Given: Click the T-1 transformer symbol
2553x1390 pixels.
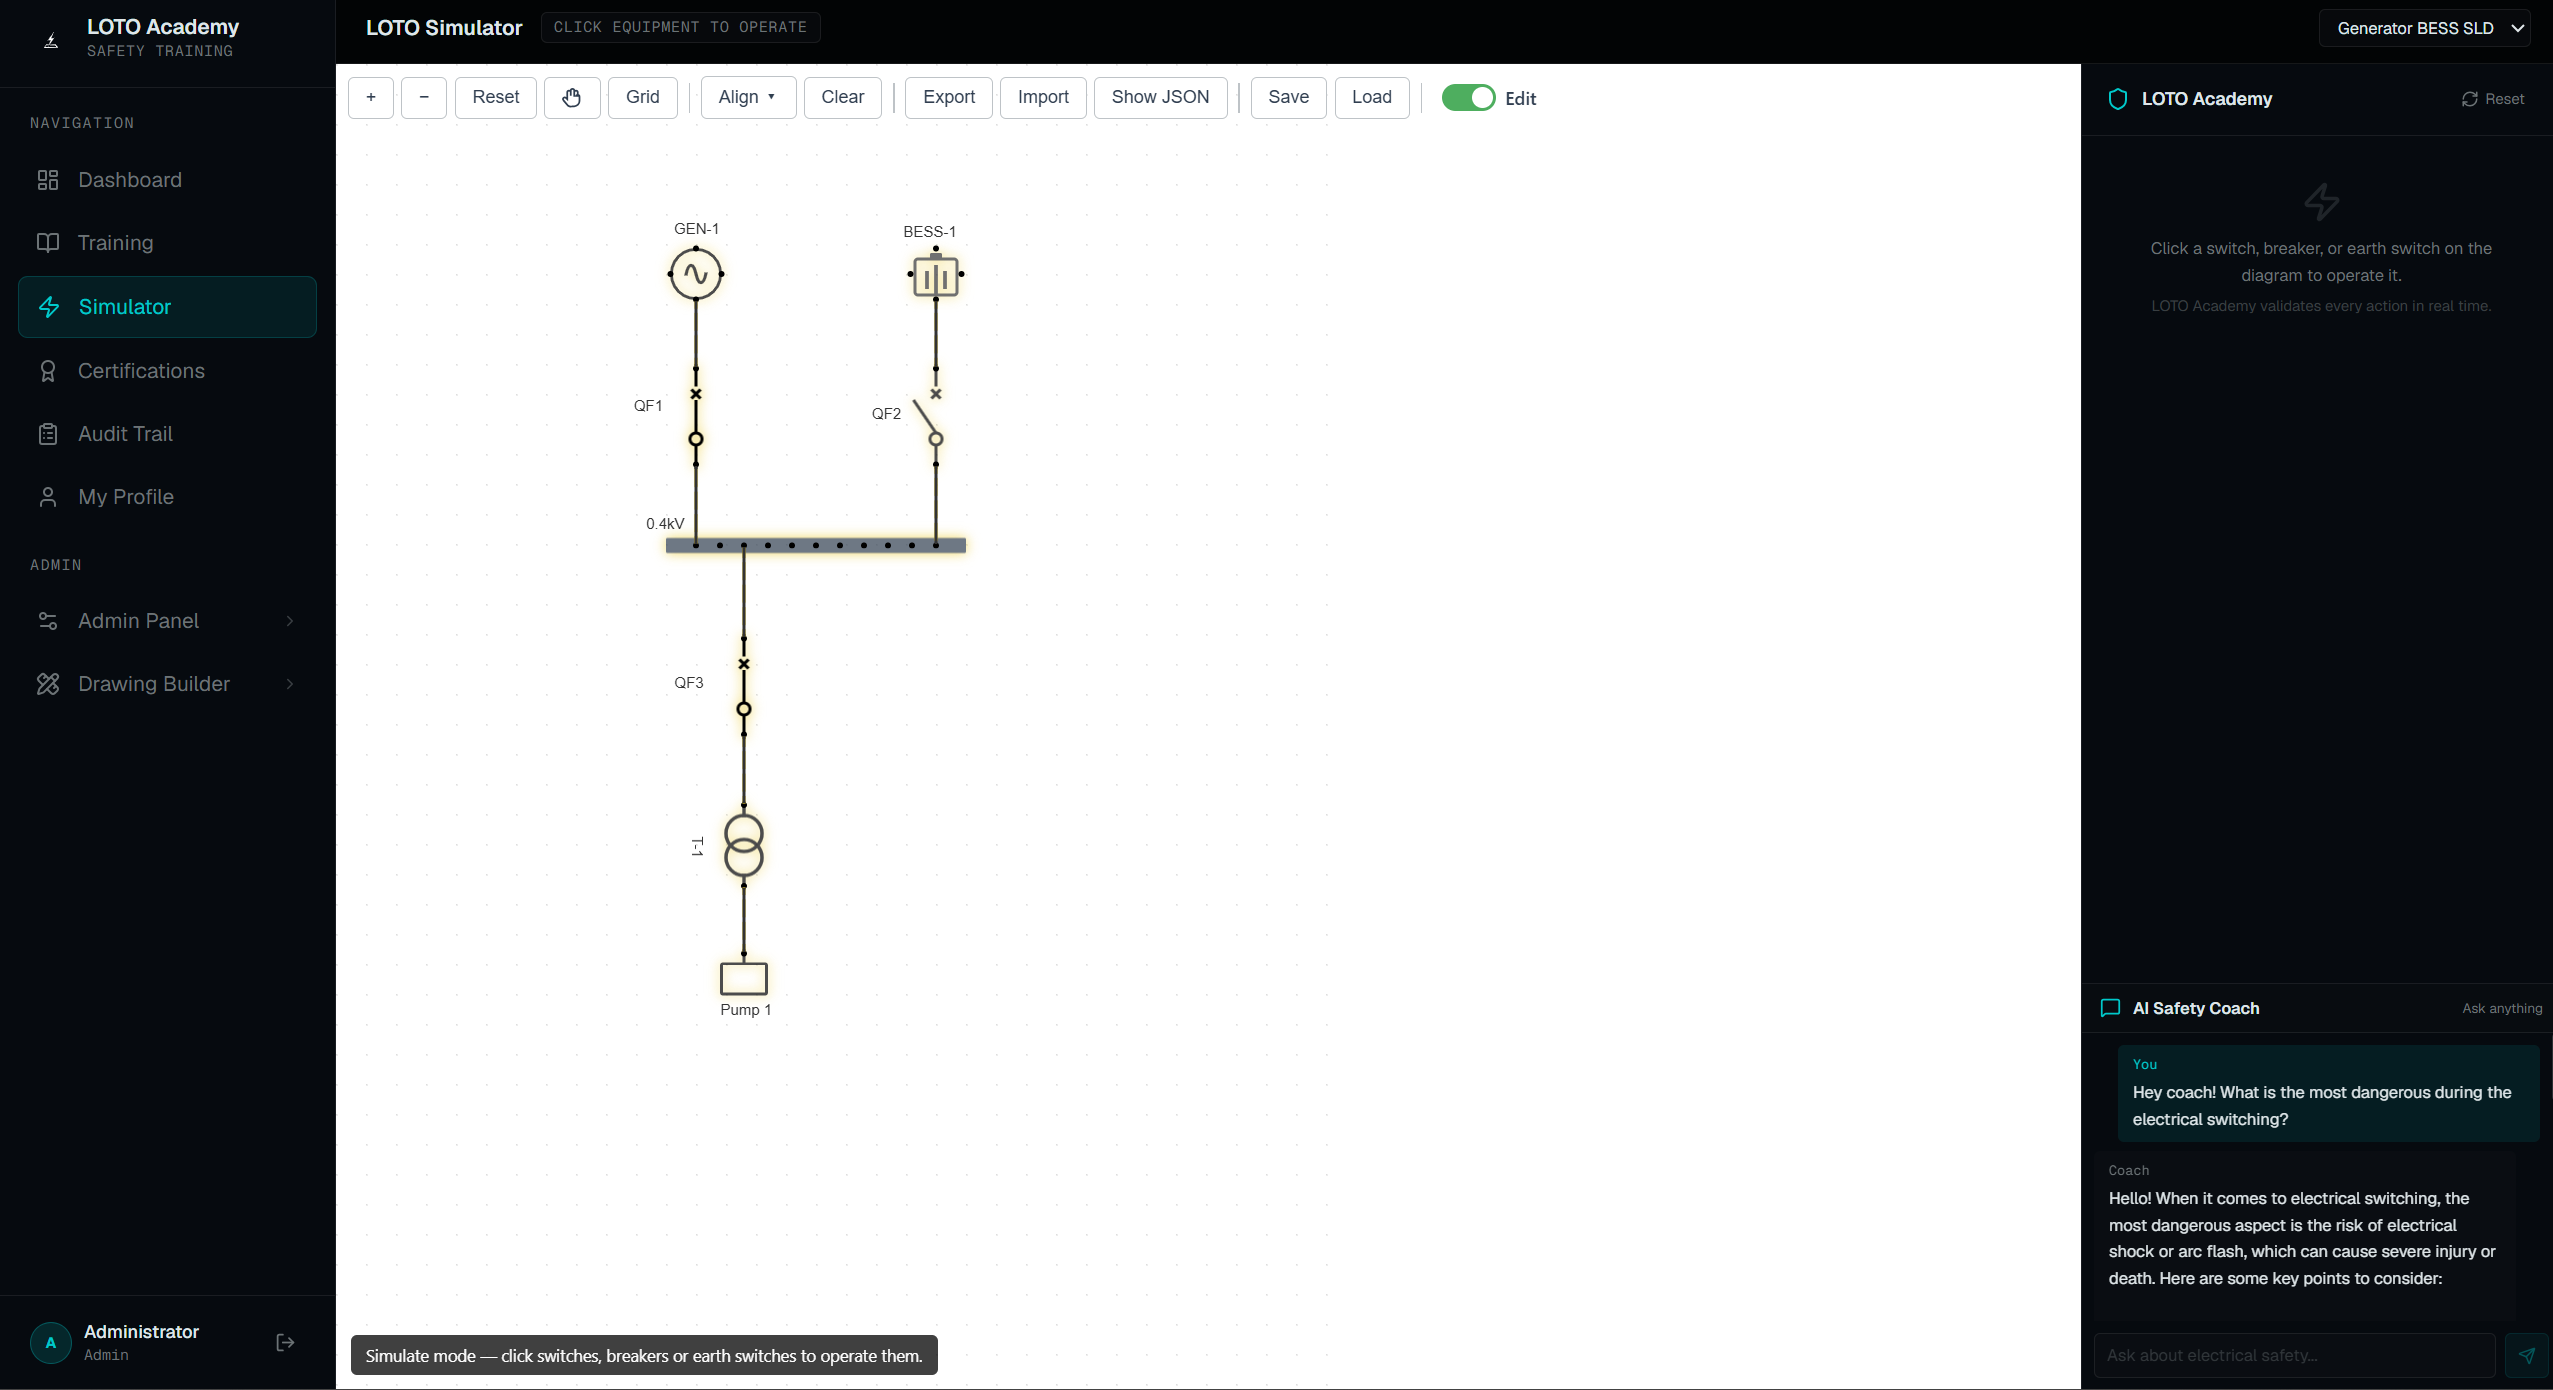Looking at the screenshot, I should [744, 845].
